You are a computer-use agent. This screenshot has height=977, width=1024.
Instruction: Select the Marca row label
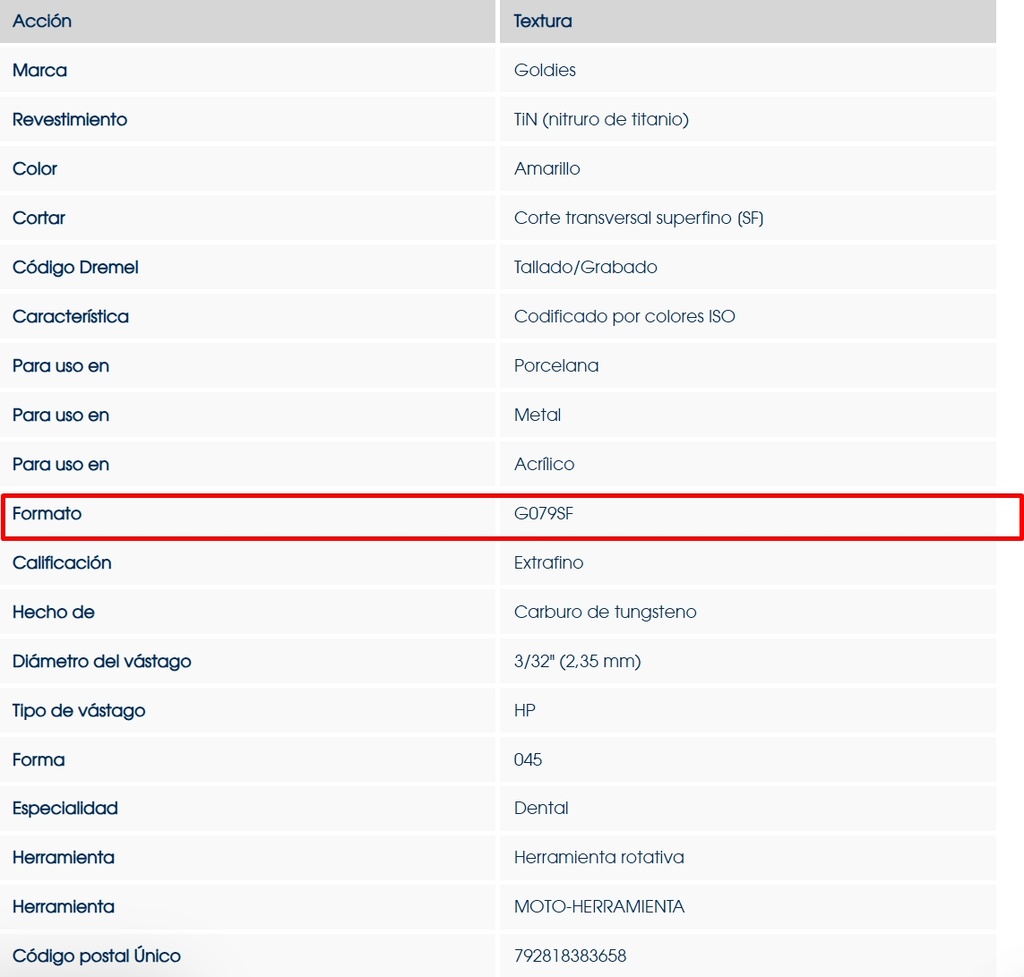[40, 70]
